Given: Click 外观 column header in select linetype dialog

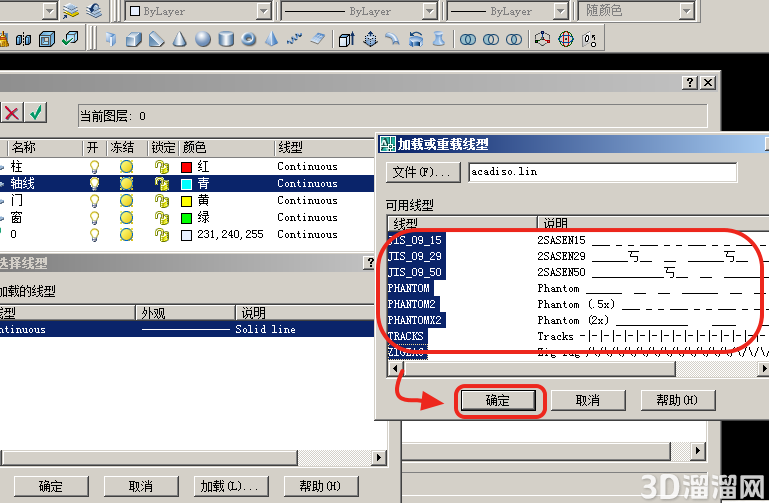Looking at the screenshot, I should click(185, 313).
